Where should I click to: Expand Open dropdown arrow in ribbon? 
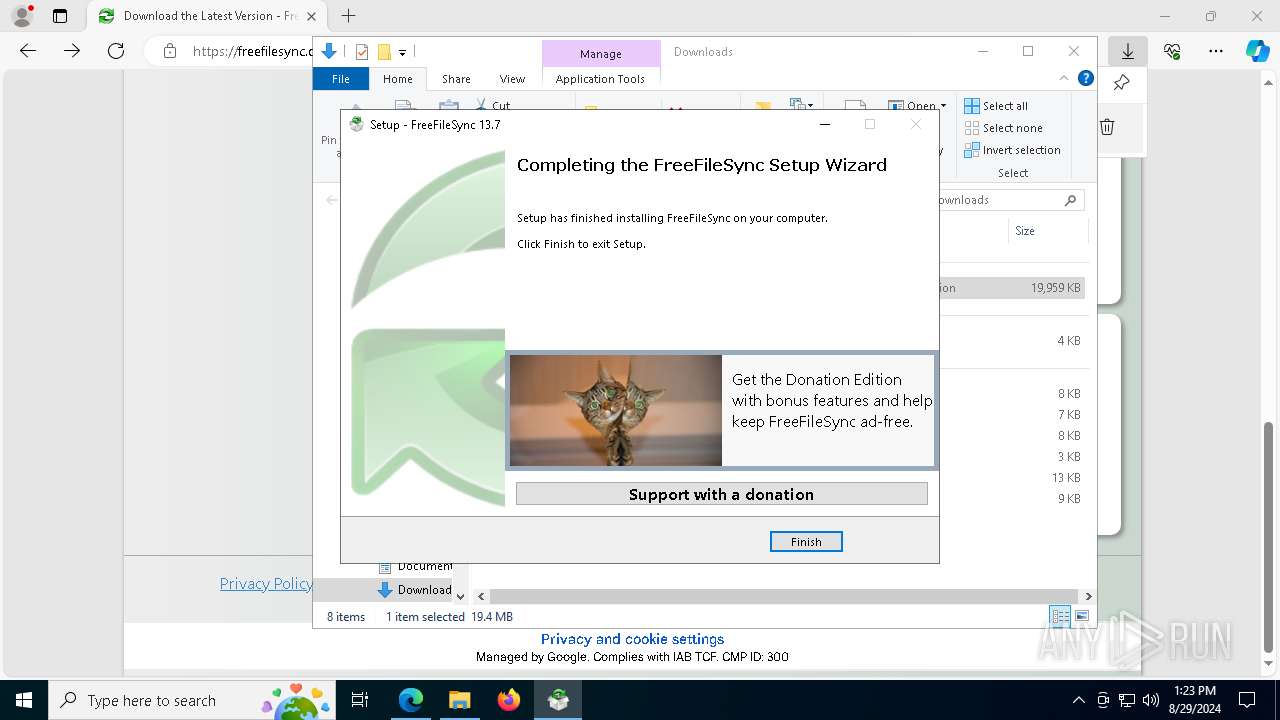pyautogui.click(x=943, y=105)
